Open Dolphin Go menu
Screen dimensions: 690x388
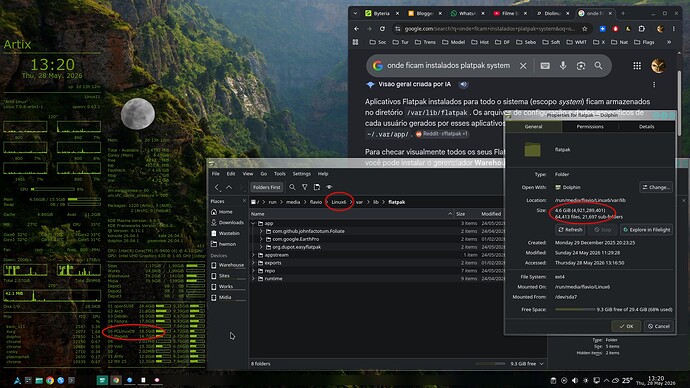coord(264,174)
